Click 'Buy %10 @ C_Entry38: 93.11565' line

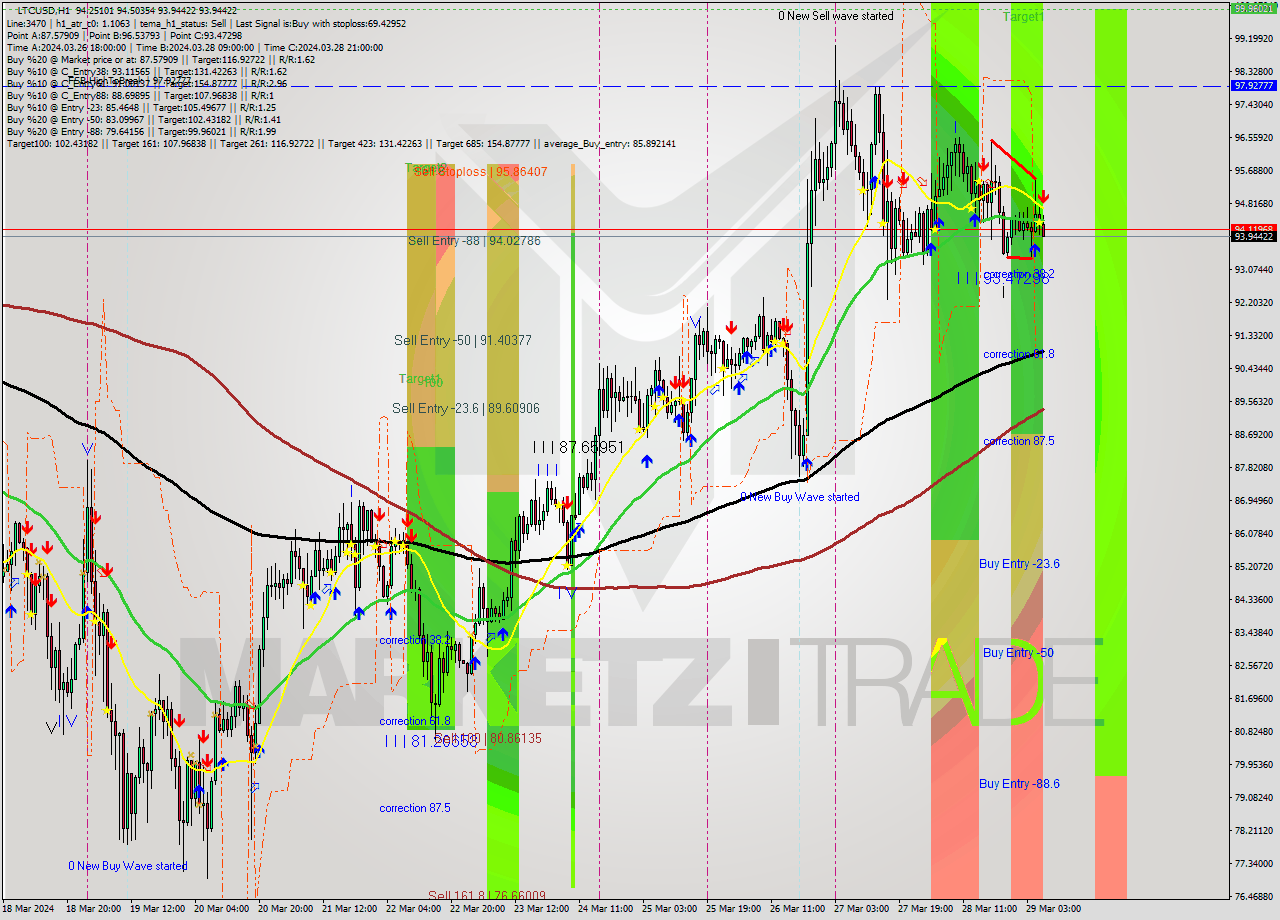[x=146, y=71]
